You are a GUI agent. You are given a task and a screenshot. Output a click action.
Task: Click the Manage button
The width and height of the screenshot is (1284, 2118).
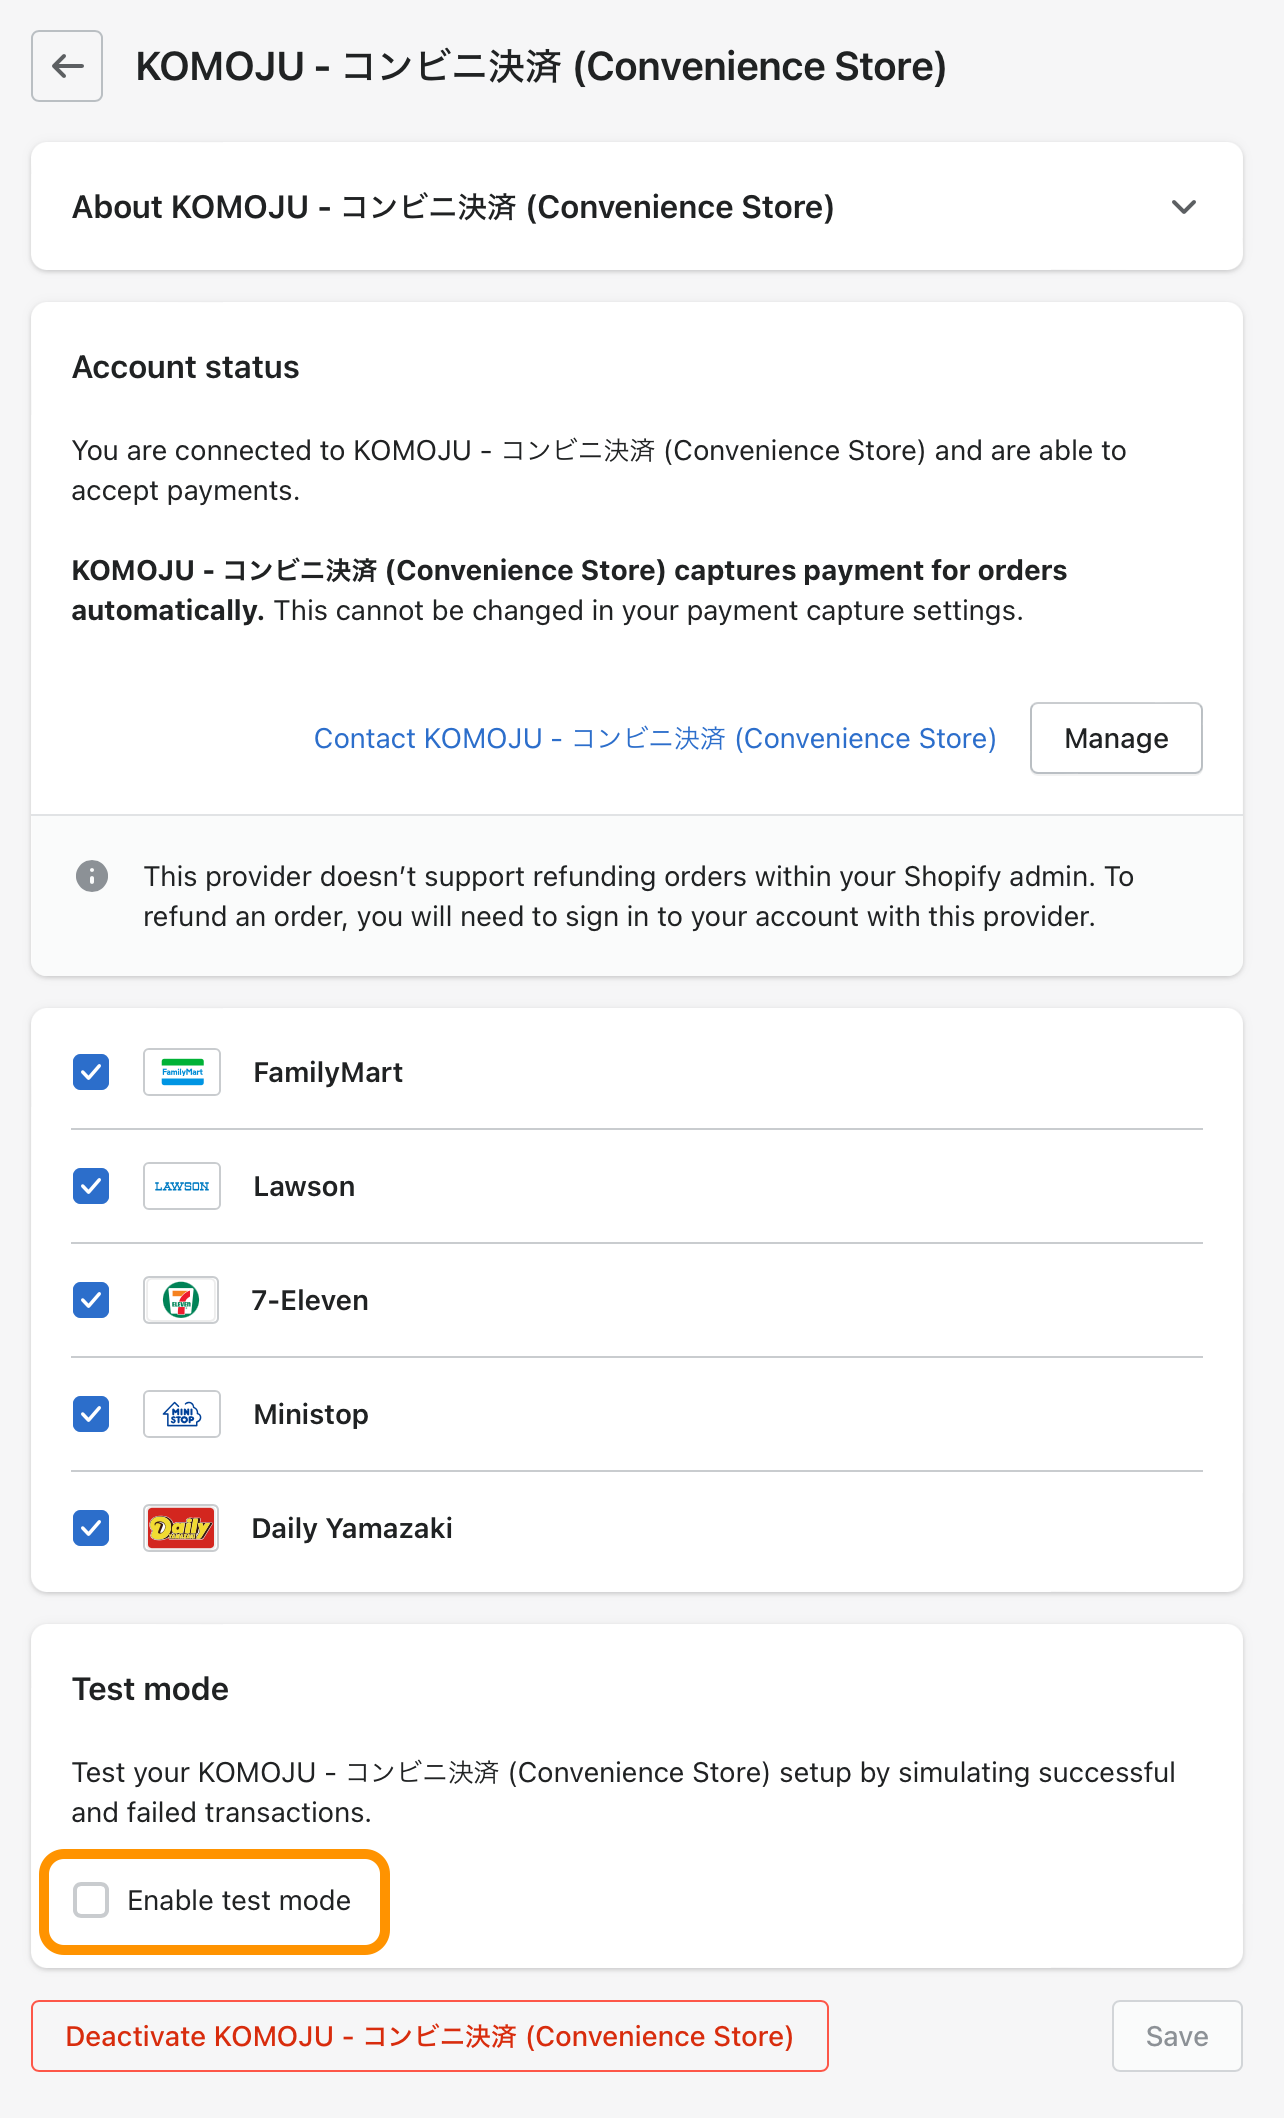[1116, 738]
